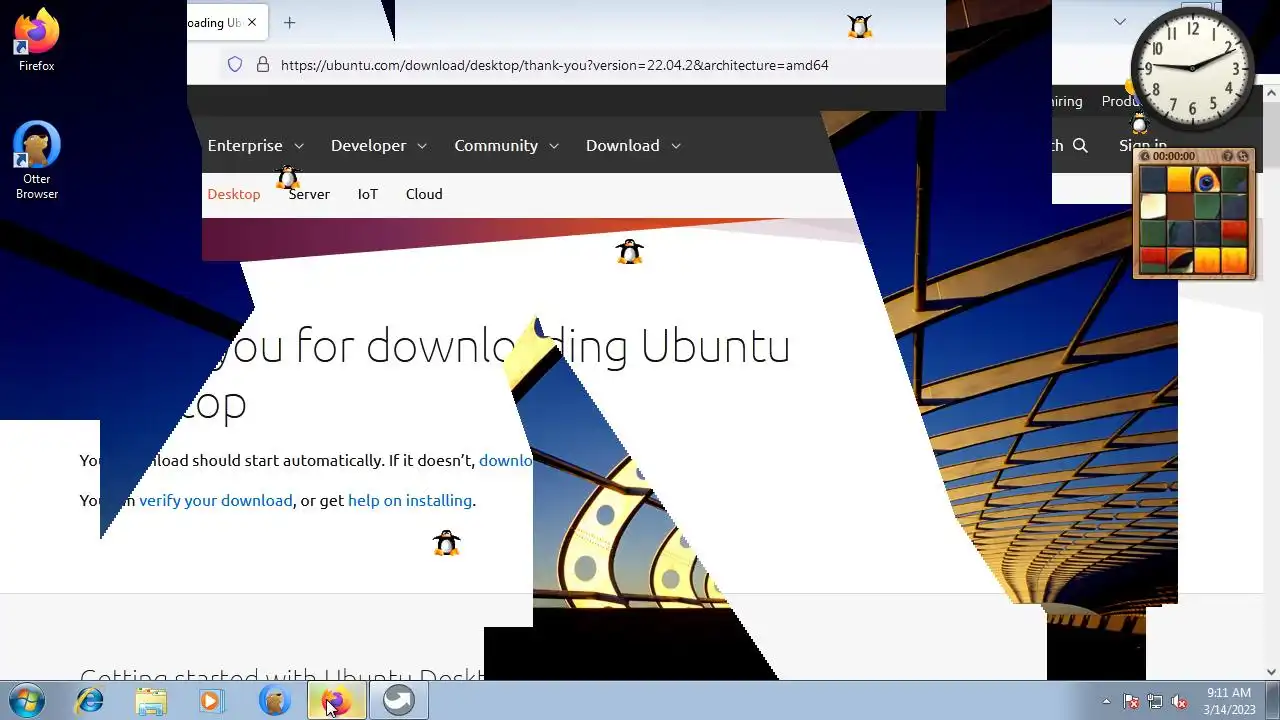Expand the Community menu

[x=506, y=145]
